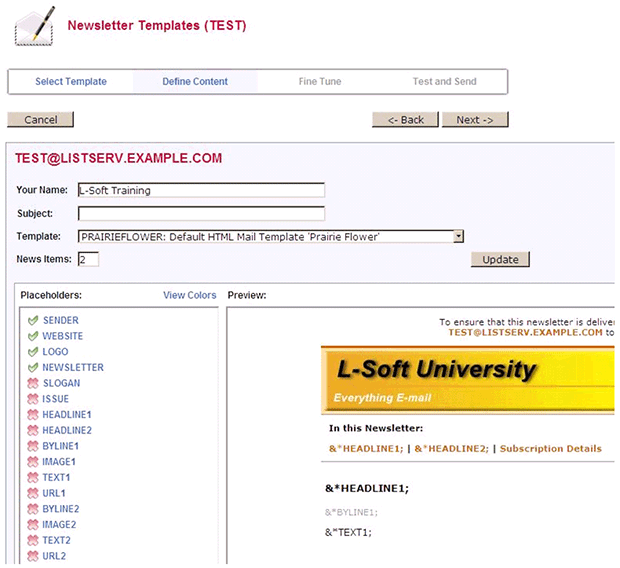Select the URL2 placeholder link
Image resolution: width=620 pixels, height=568 pixels.
54,556
